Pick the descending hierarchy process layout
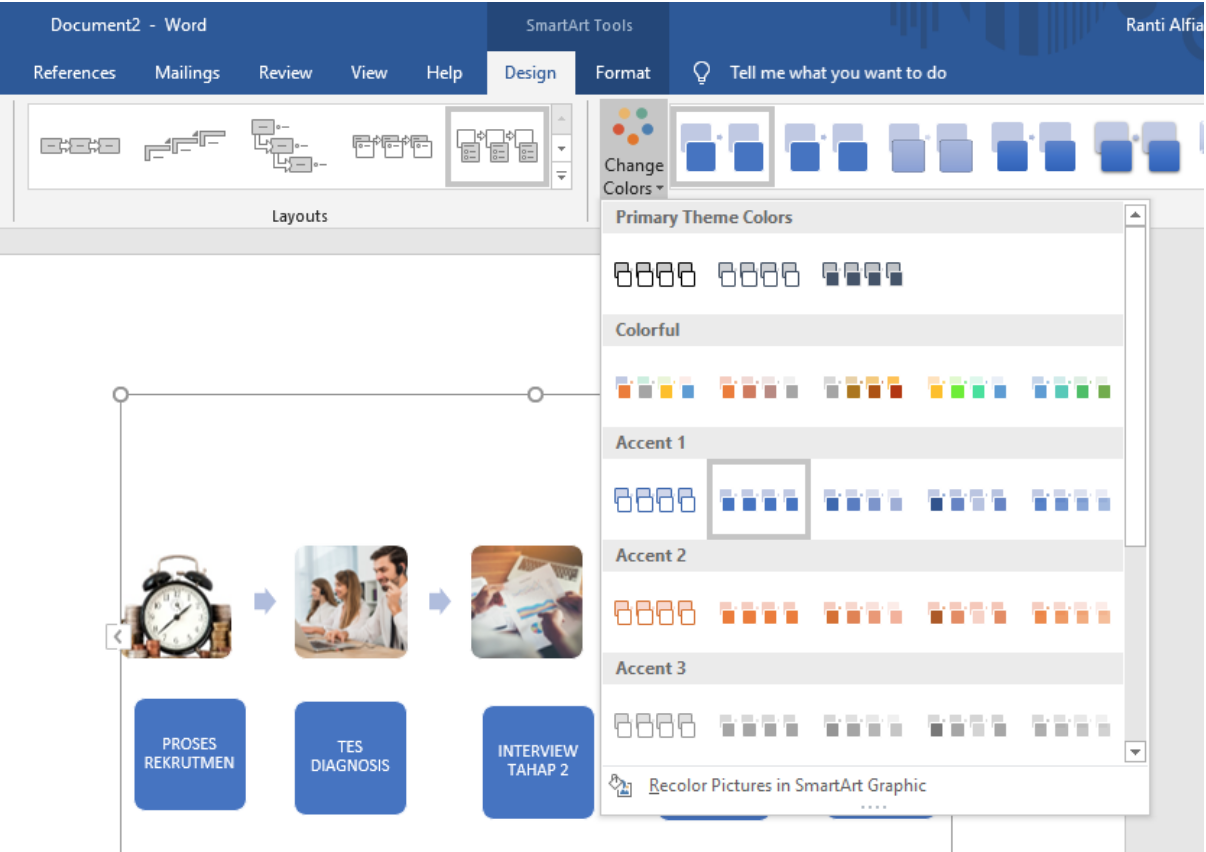The height and width of the screenshot is (852, 1206). click(x=289, y=146)
